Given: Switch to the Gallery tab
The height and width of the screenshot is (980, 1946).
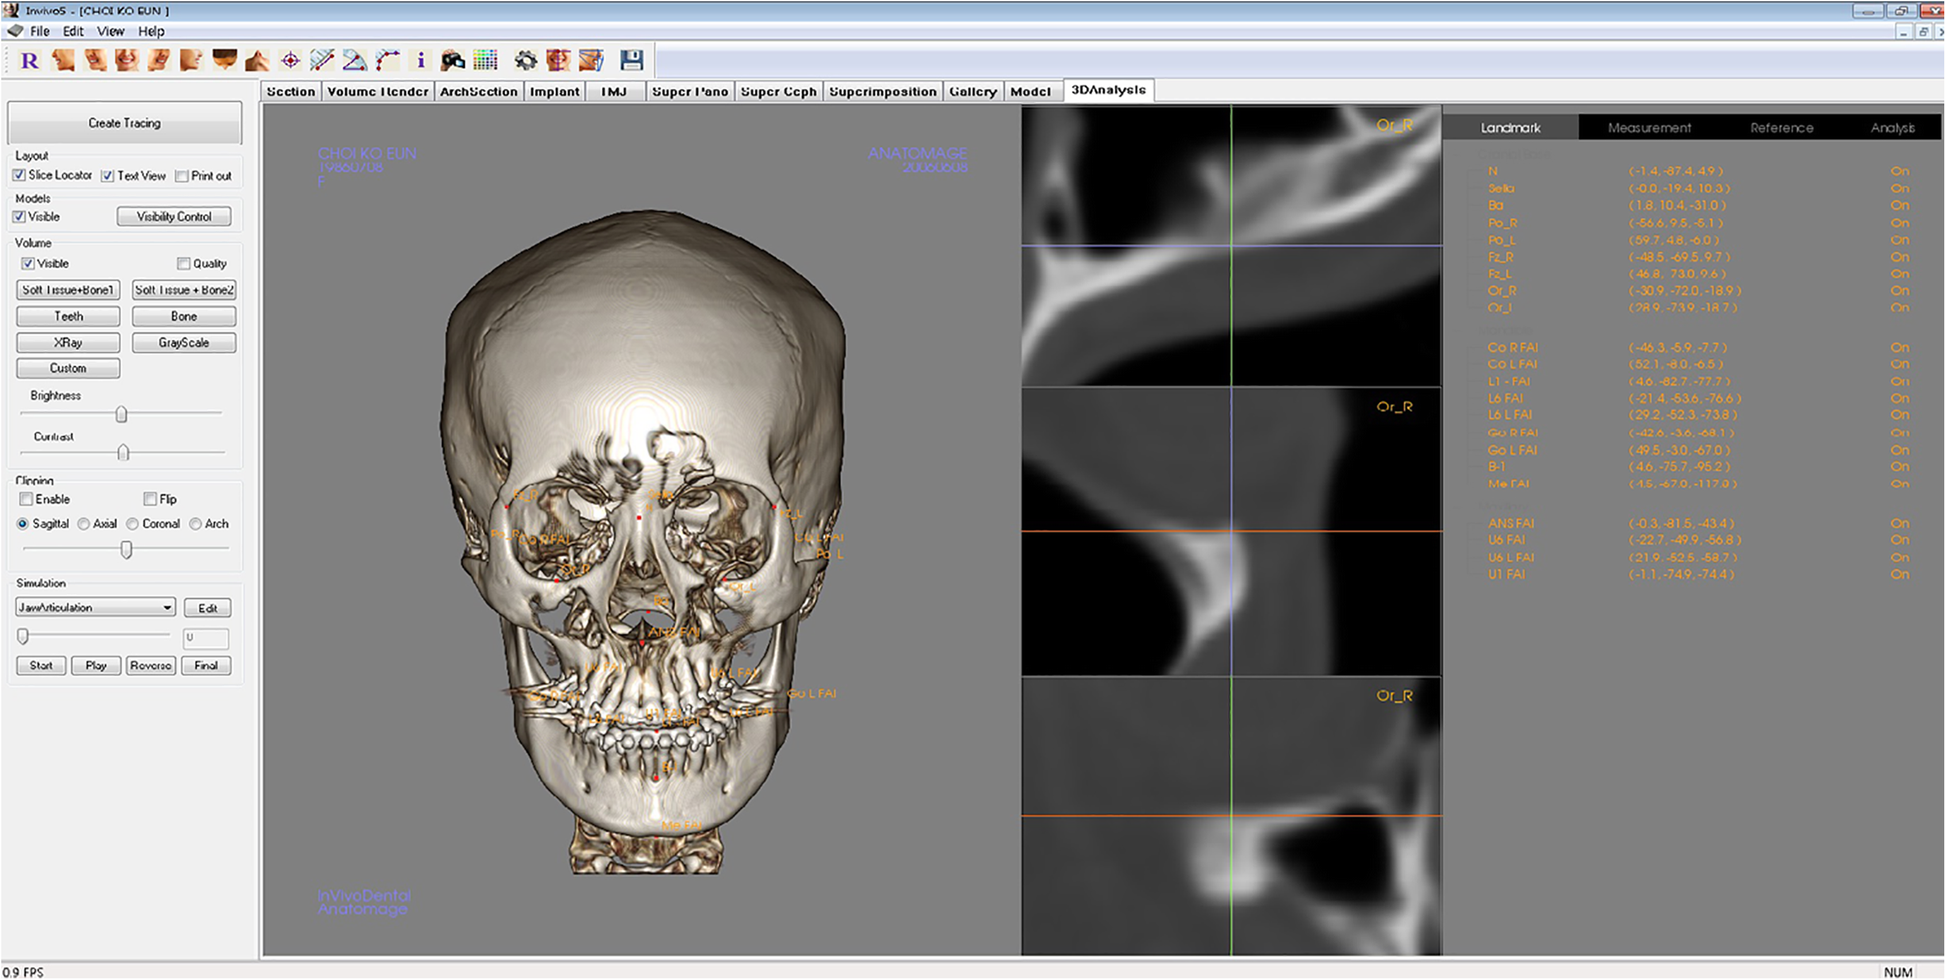Looking at the screenshot, I should (973, 91).
